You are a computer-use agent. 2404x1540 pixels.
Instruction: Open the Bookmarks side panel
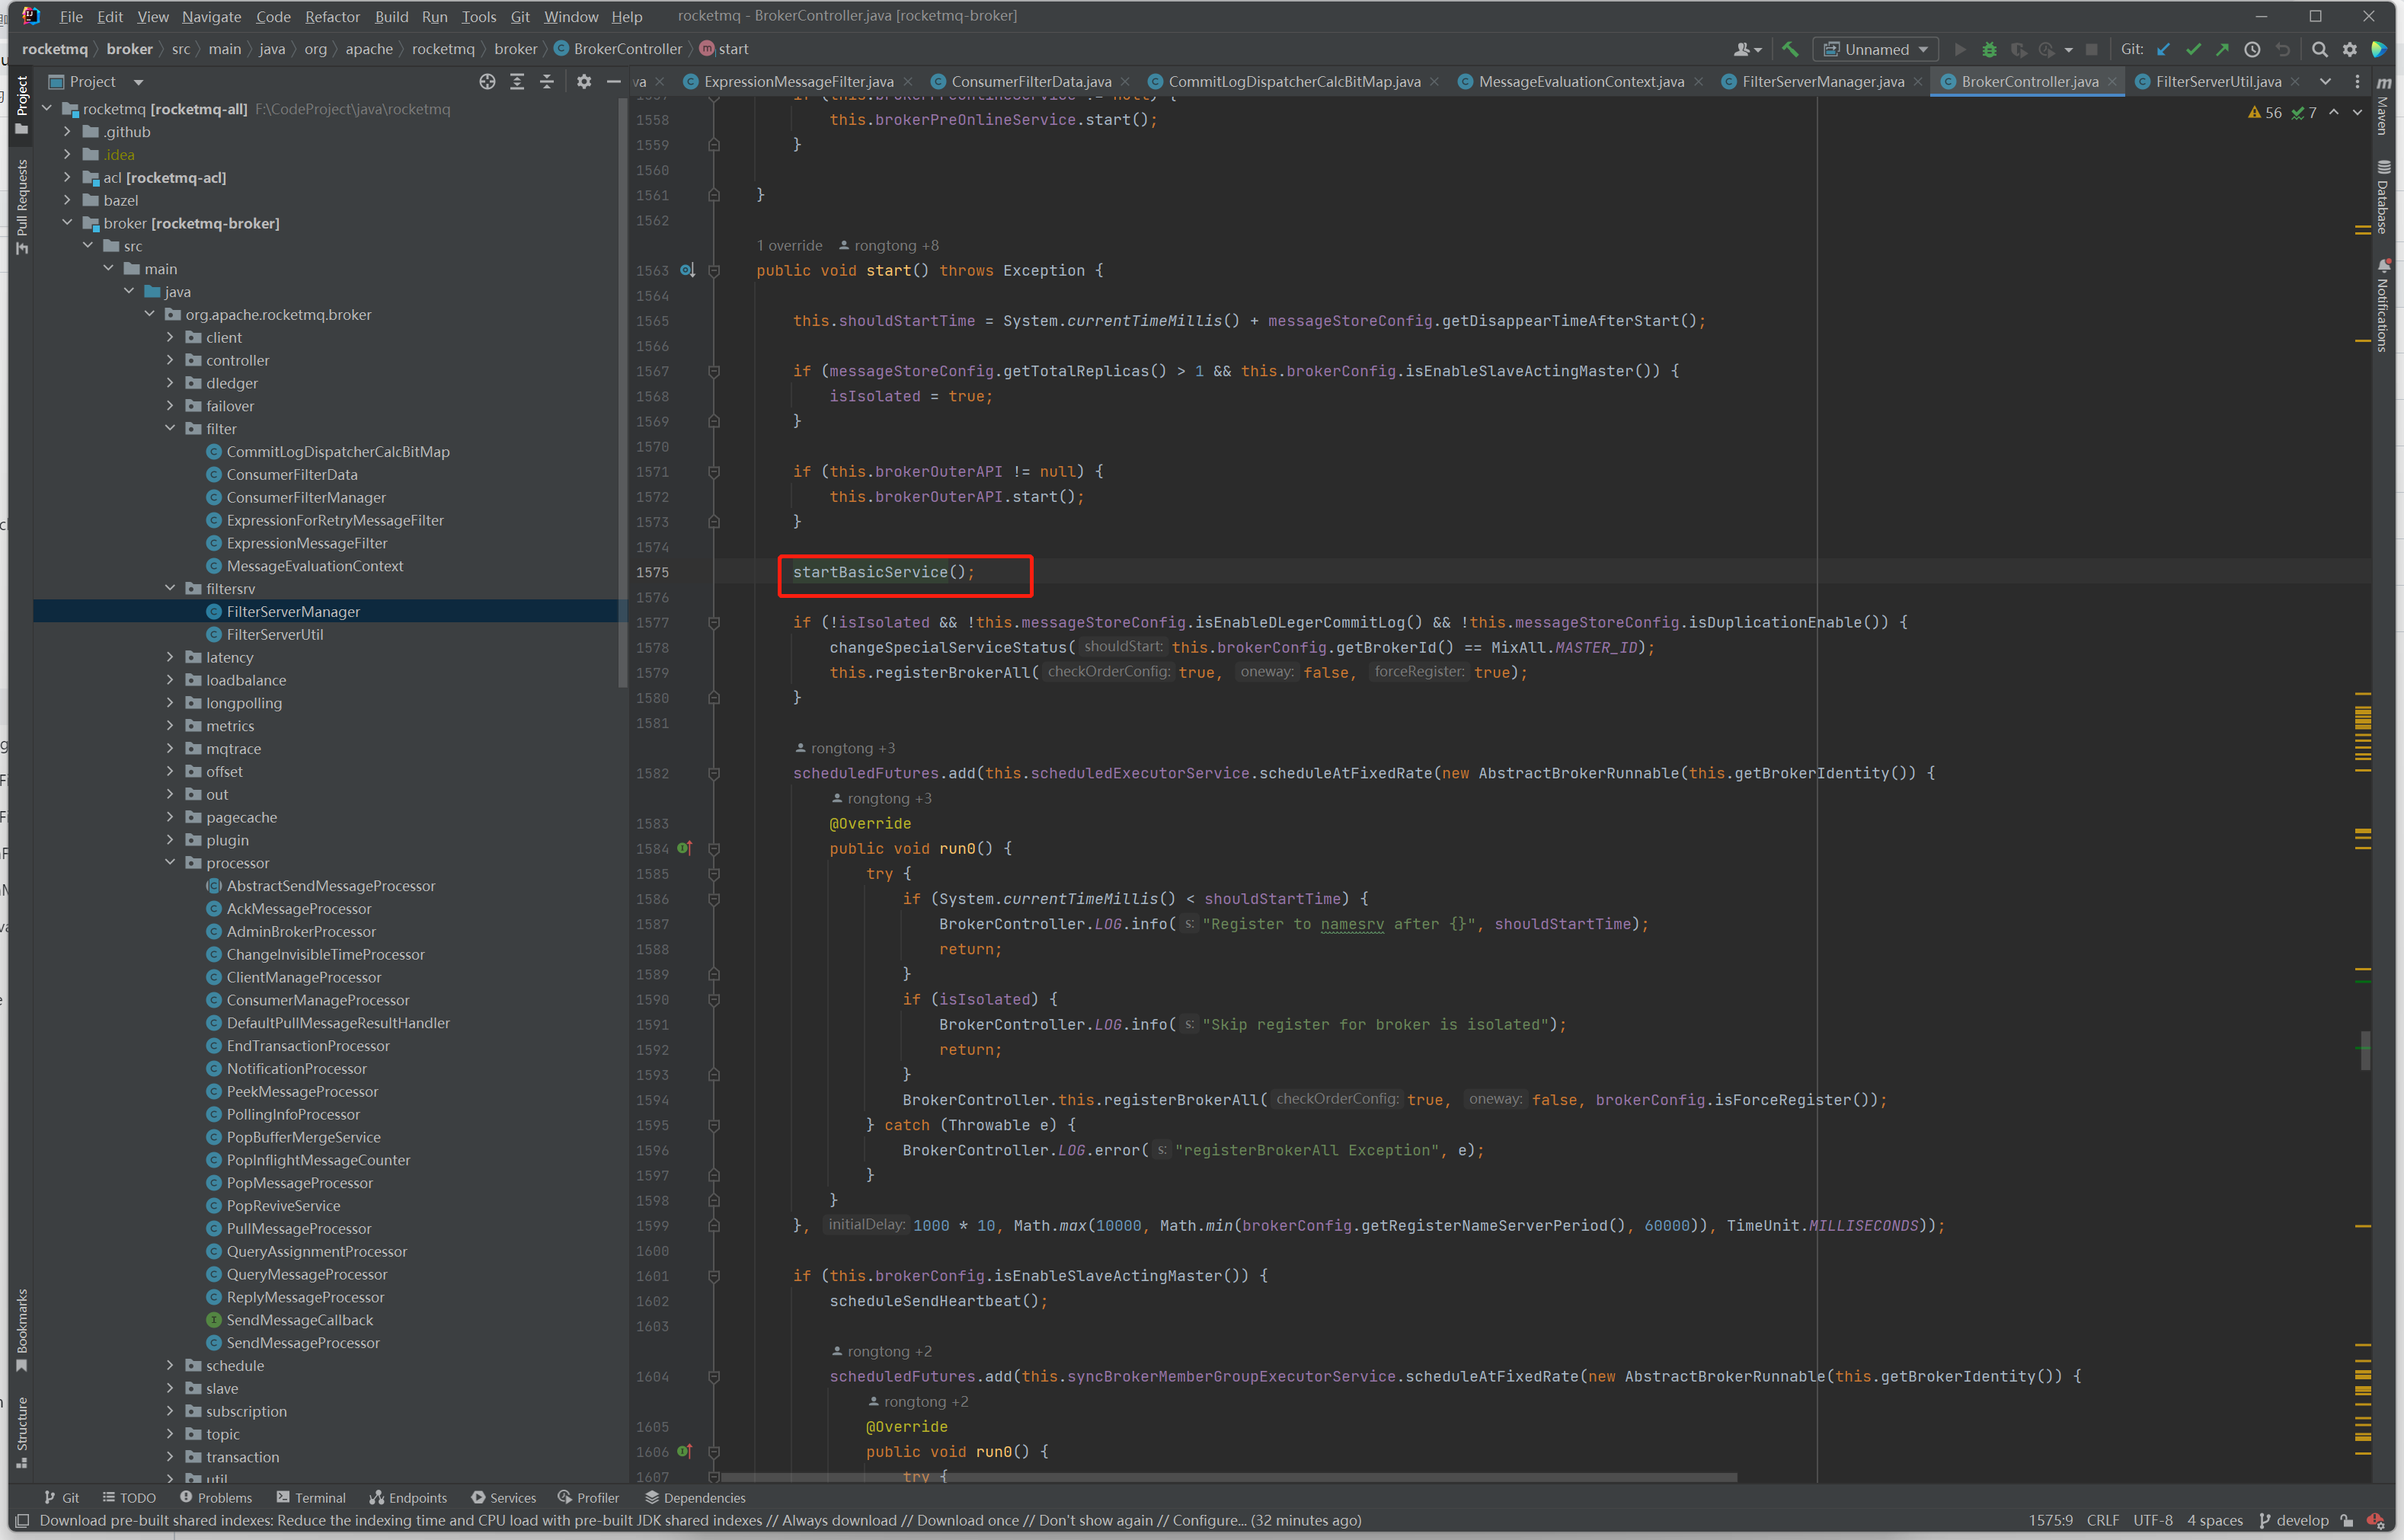click(x=22, y=1331)
